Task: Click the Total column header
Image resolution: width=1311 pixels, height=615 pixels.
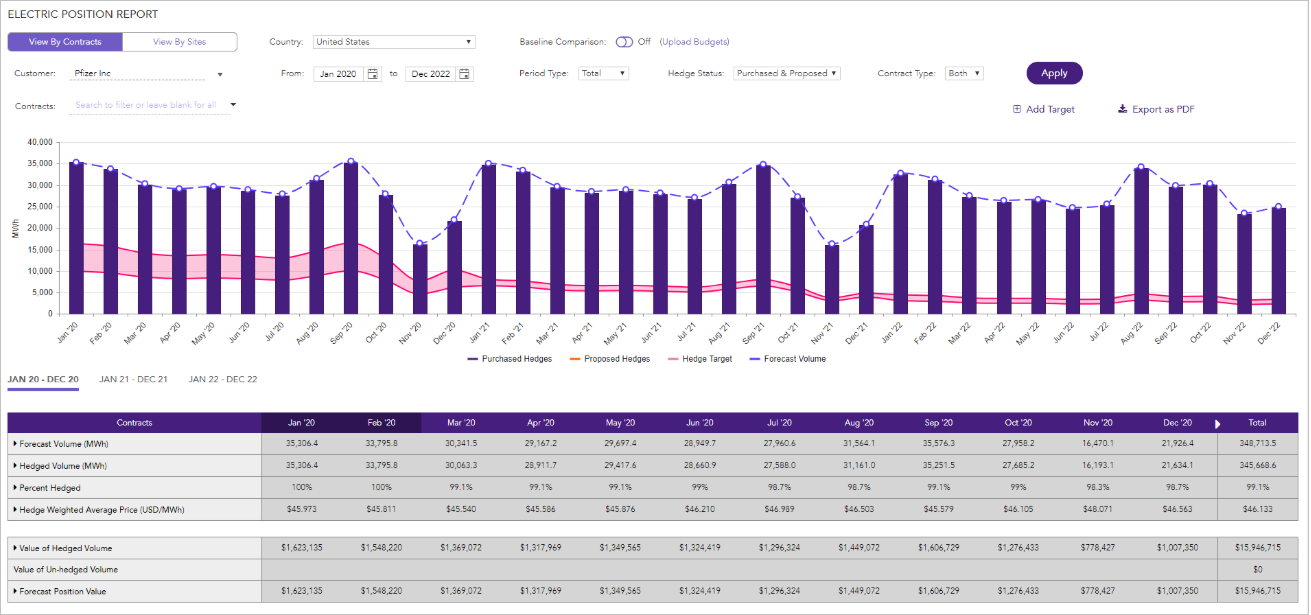Action: [x=1257, y=423]
